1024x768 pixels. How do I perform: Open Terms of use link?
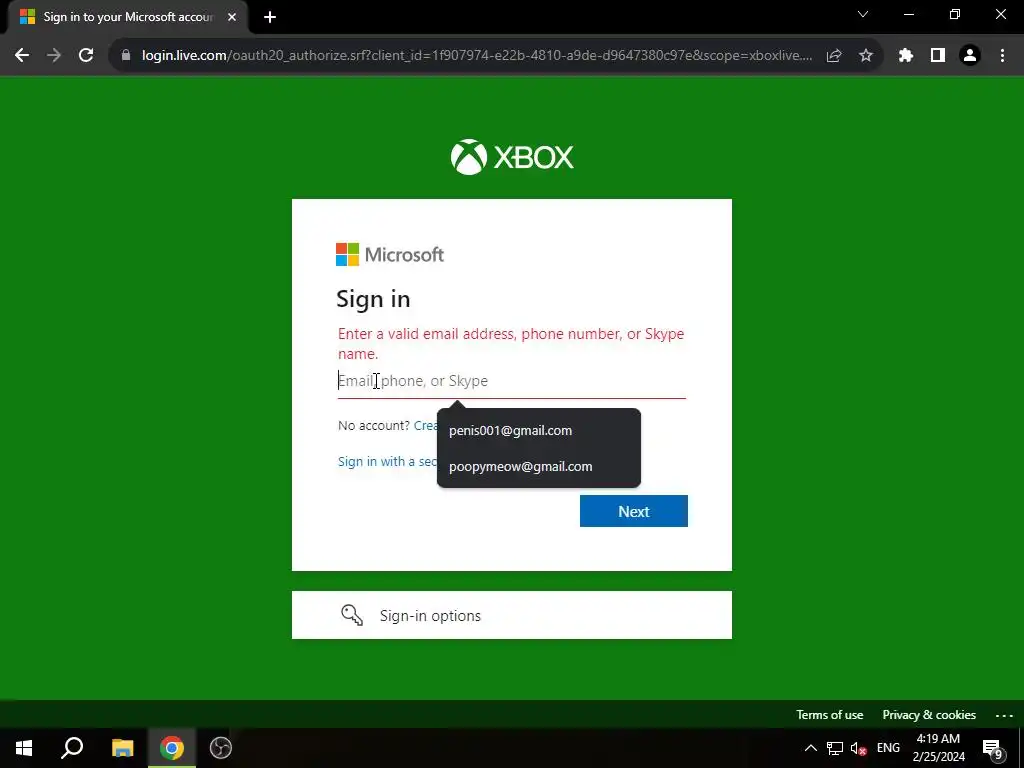[829, 715]
